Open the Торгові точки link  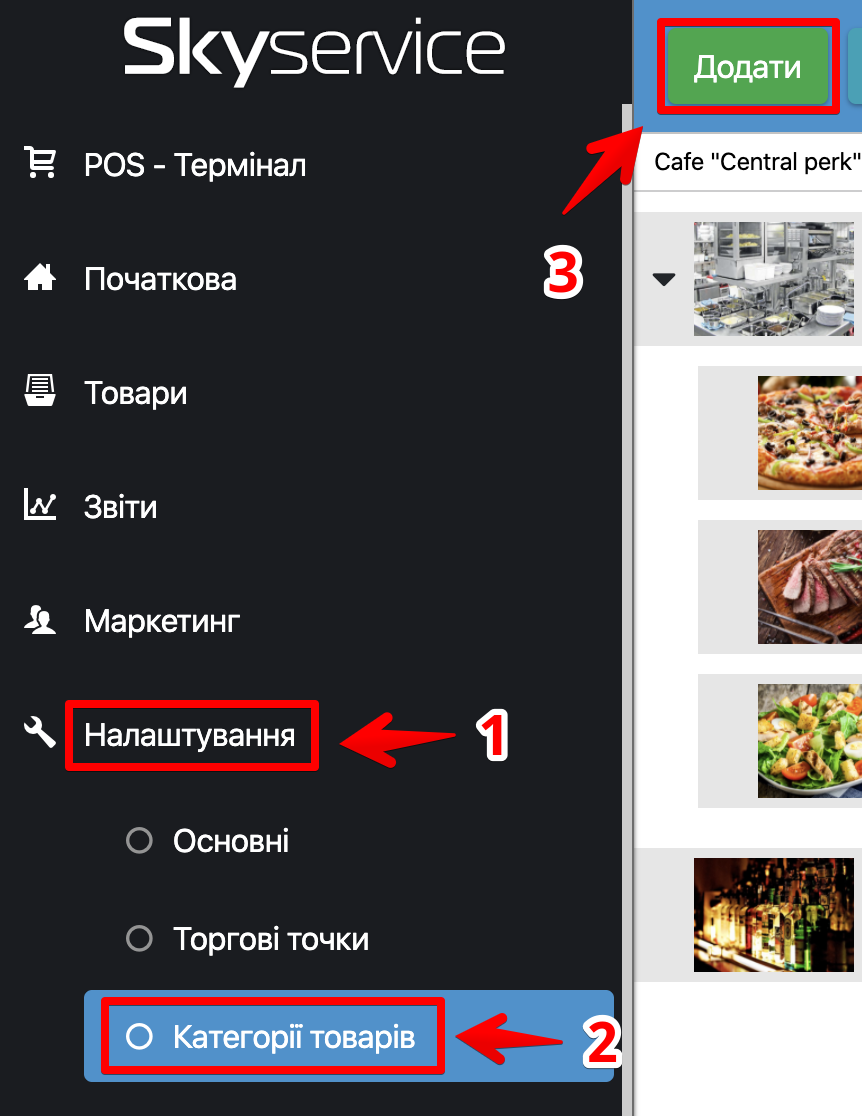270,939
